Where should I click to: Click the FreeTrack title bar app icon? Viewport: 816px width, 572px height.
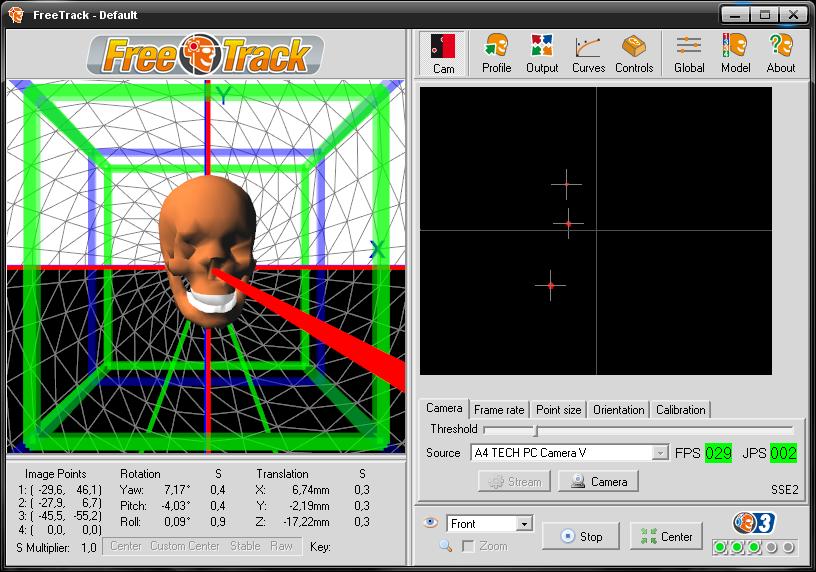click(16, 15)
